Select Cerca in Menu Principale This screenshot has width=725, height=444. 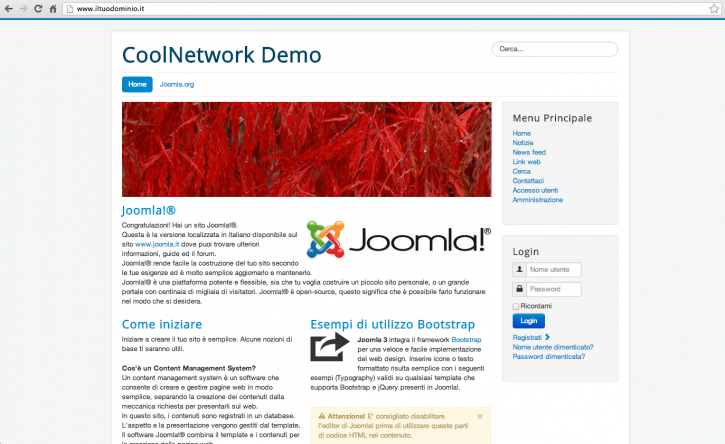pyautogui.click(x=522, y=171)
